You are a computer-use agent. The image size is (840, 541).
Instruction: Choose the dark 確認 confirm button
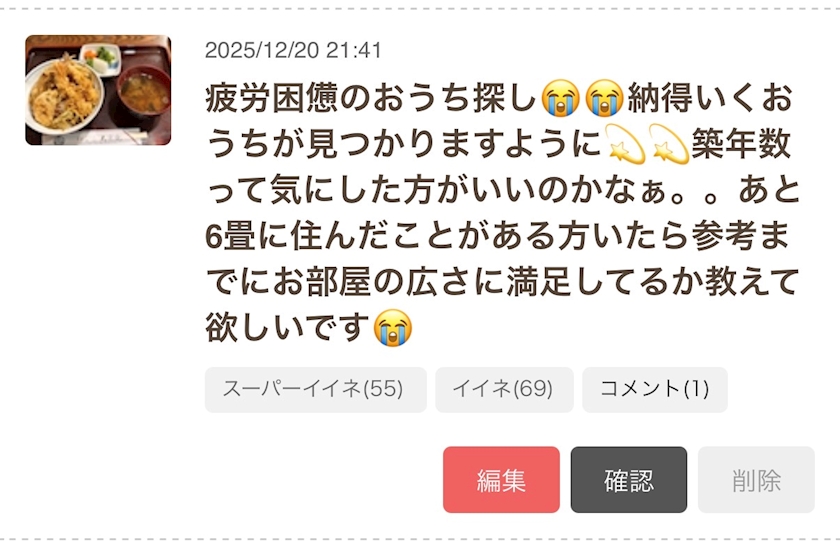[628, 479]
